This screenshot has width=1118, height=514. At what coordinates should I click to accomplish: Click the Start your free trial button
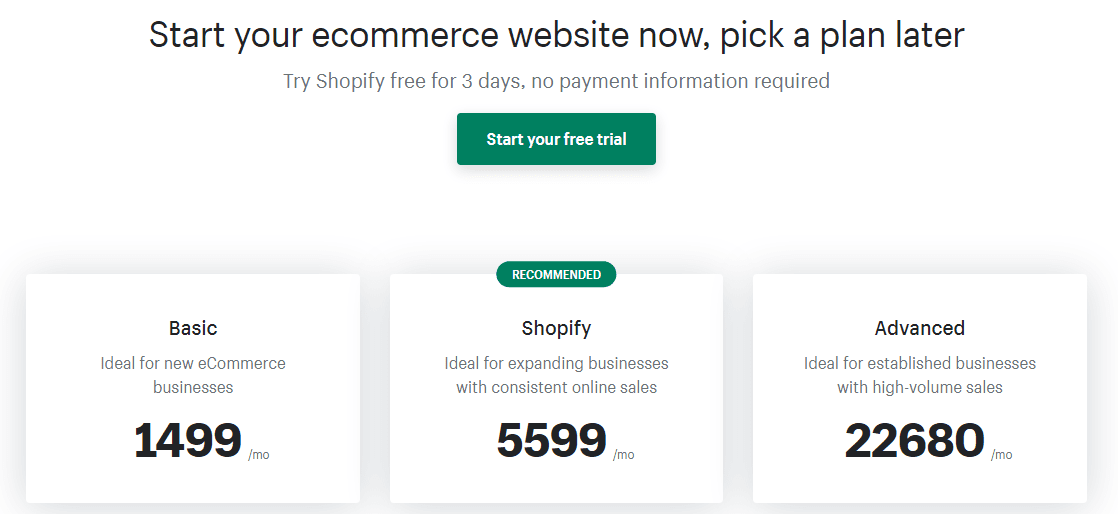(556, 139)
